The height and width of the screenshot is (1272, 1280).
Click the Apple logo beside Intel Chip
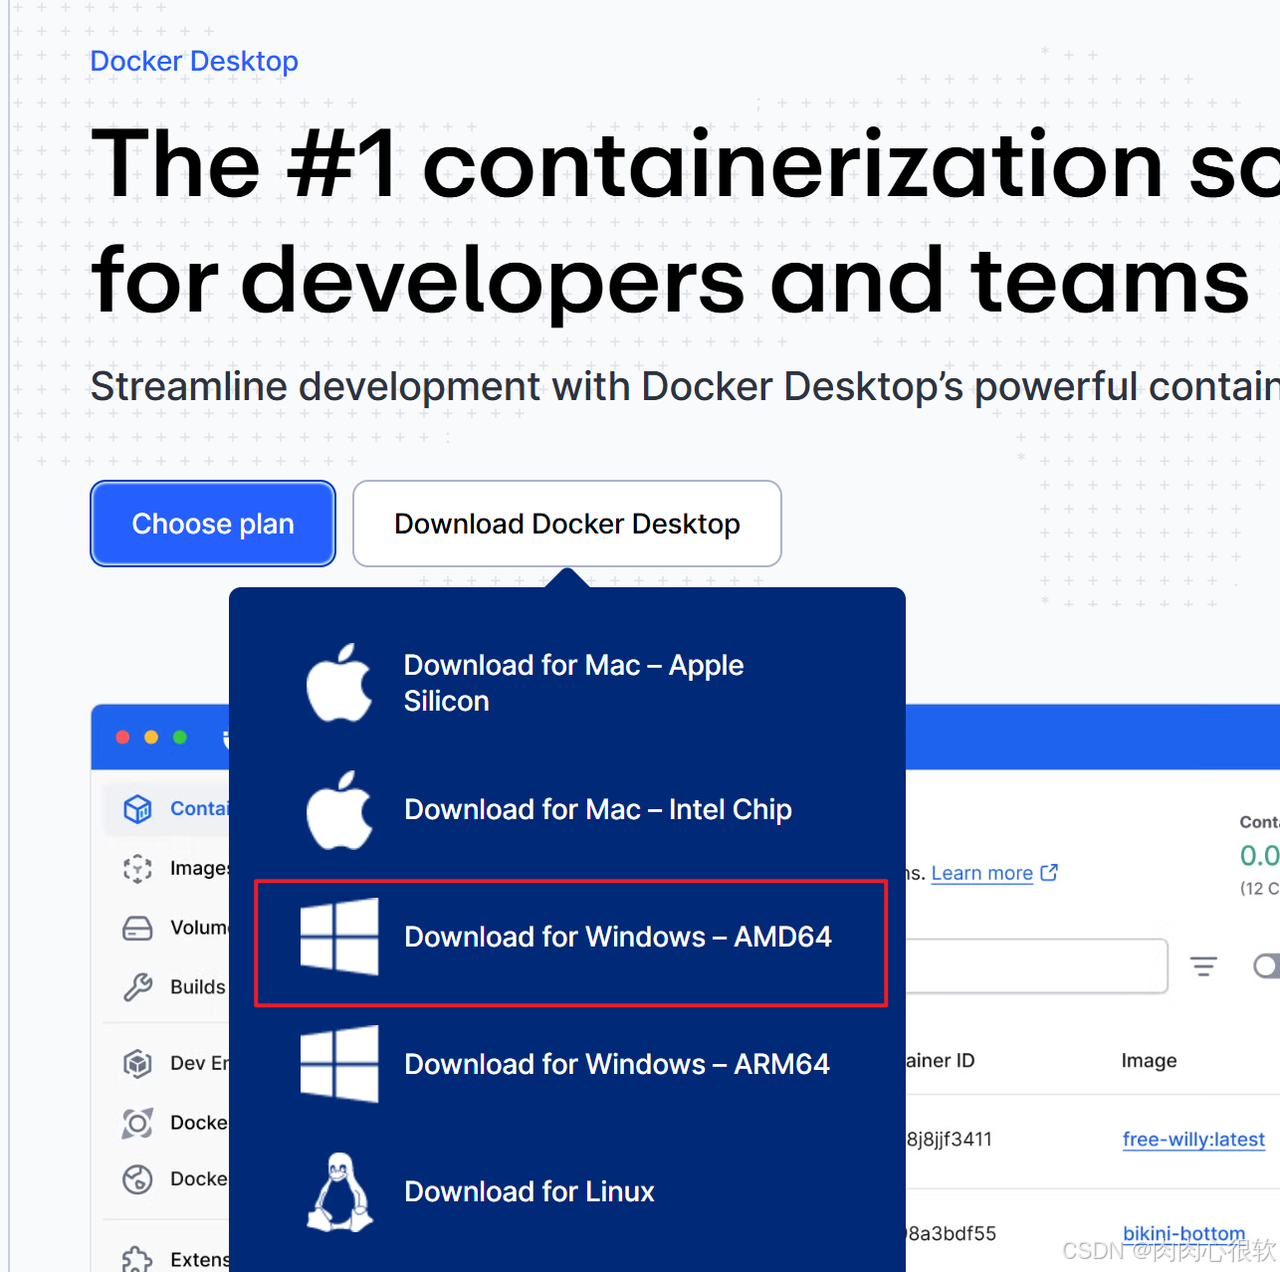click(x=339, y=810)
